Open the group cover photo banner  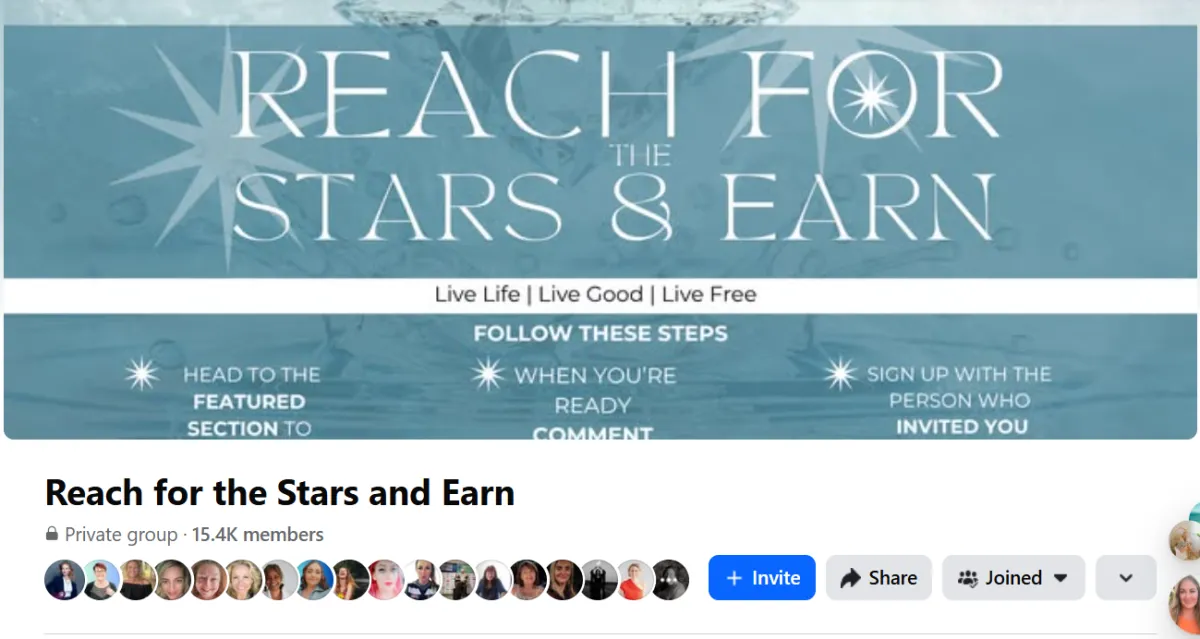coord(600,219)
